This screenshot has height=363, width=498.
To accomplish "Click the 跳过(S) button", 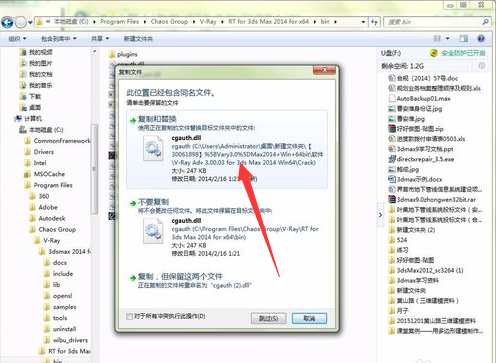I will click(268, 318).
